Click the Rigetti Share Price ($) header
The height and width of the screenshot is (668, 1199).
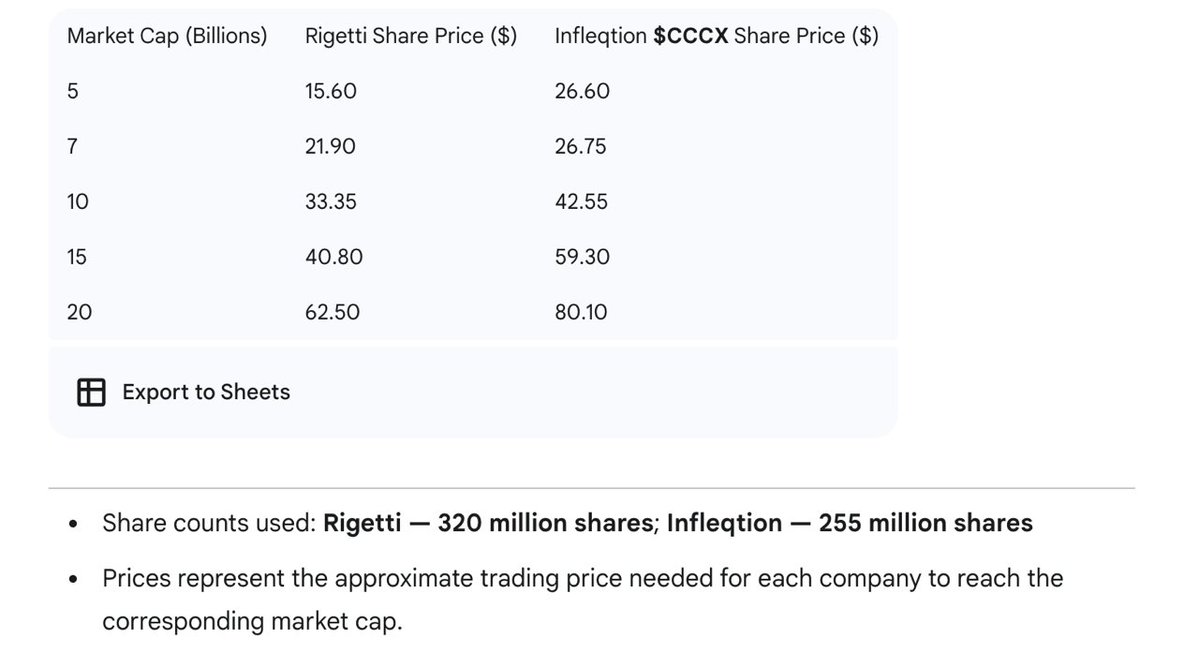pyautogui.click(x=411, y=37)
